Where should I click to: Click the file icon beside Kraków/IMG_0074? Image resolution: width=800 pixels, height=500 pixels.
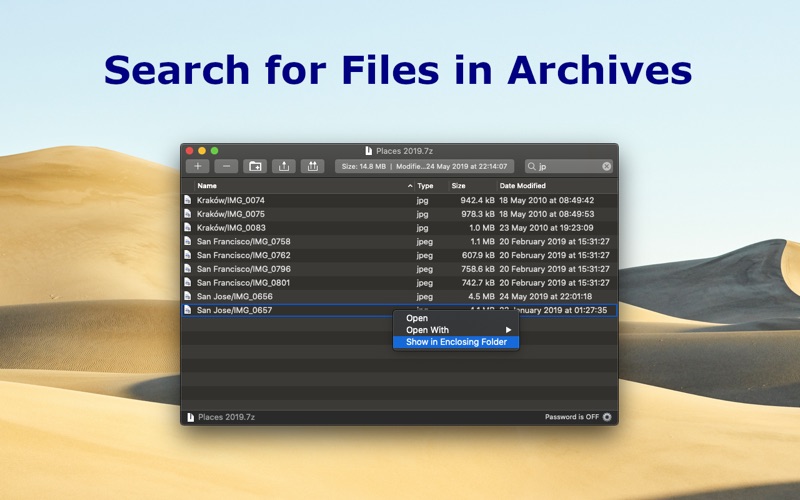(187, 200)
